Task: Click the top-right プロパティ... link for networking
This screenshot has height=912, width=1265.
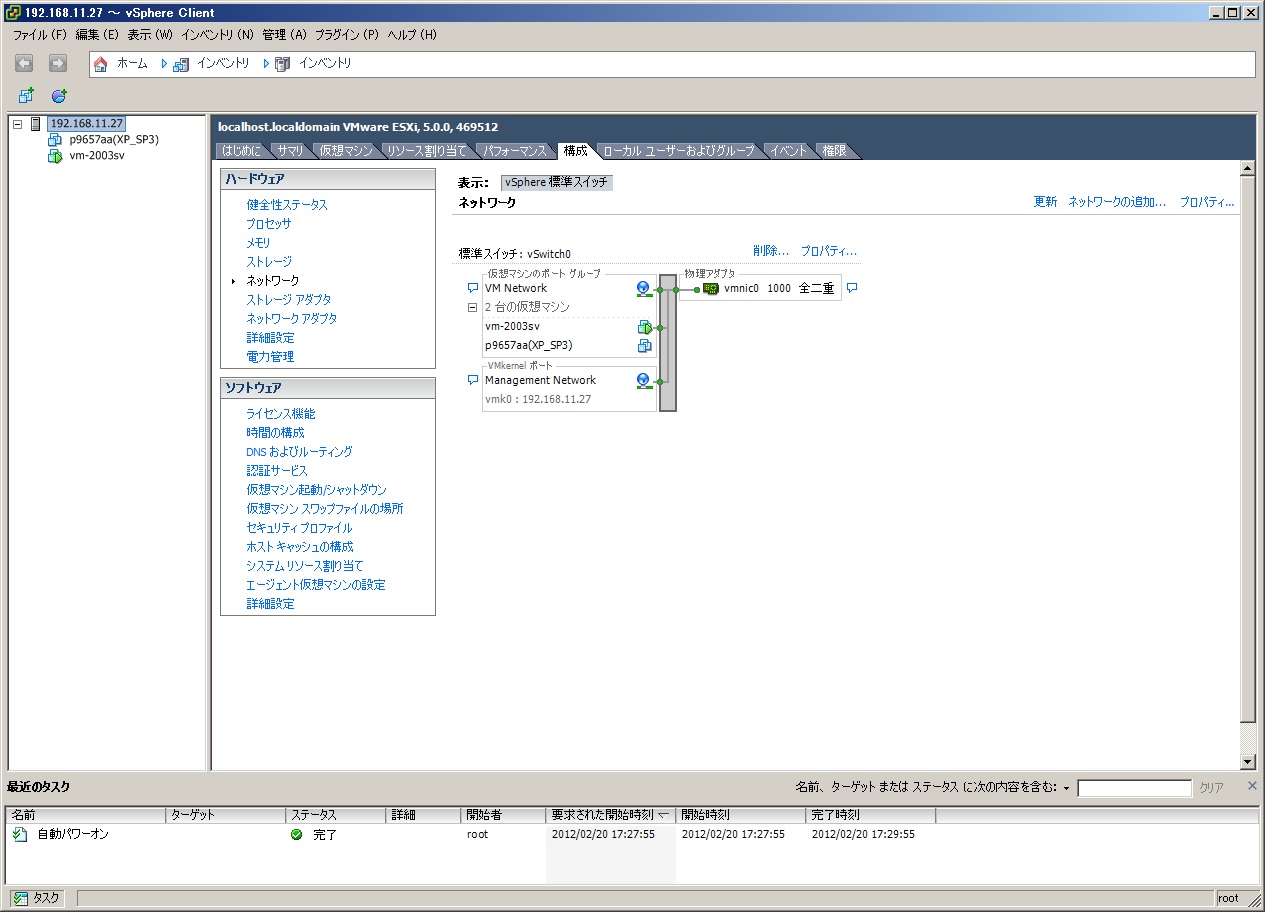Action: click(x=1207, y=202)
